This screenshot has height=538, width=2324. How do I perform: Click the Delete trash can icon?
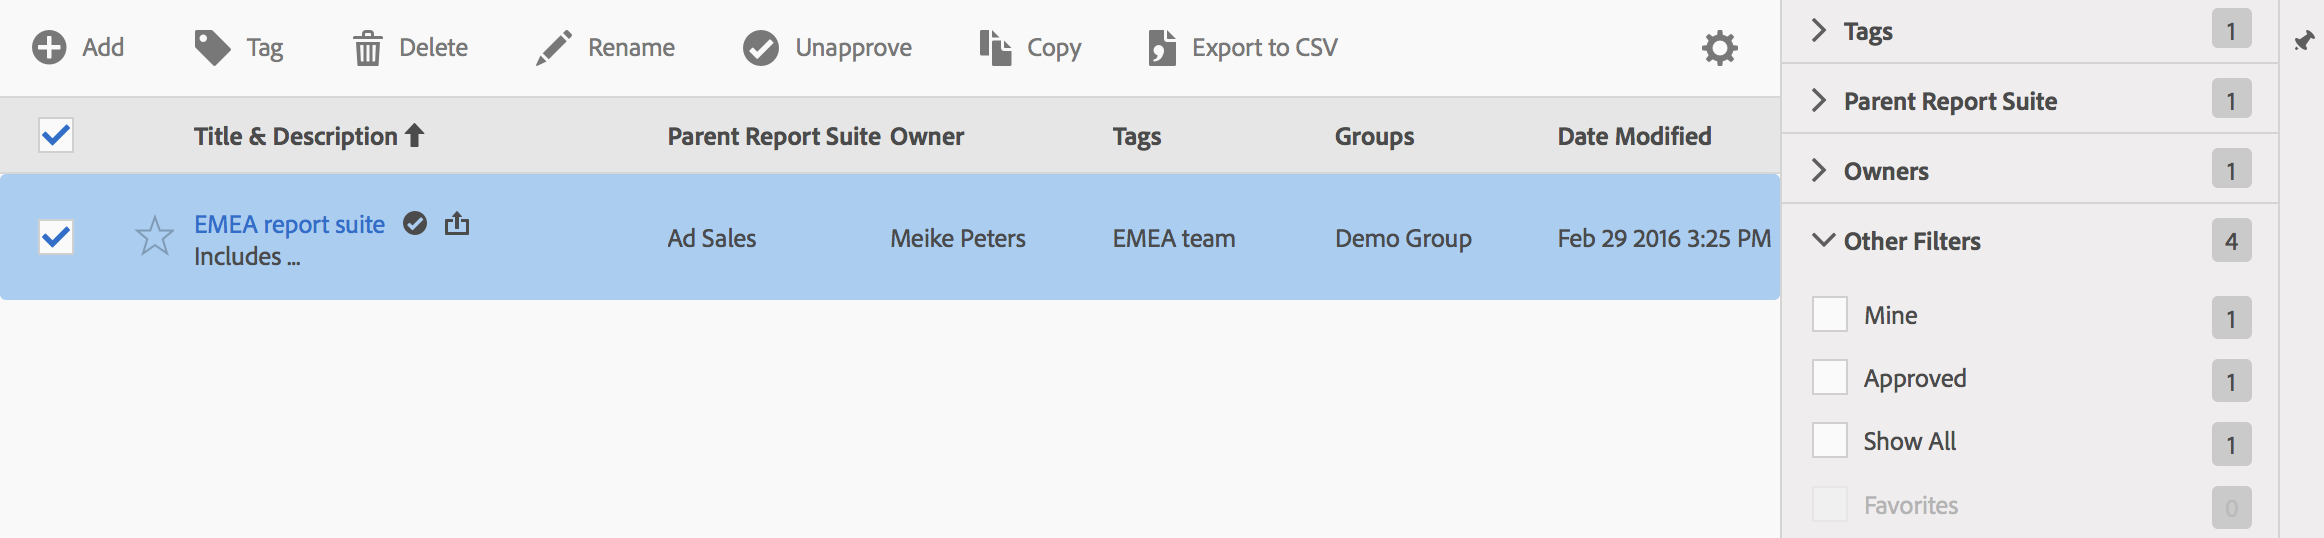[367, 48]
